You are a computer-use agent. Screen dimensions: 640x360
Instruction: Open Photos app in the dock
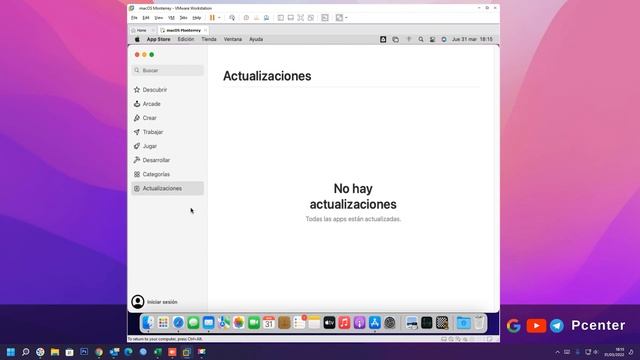(x=239, y=323)
